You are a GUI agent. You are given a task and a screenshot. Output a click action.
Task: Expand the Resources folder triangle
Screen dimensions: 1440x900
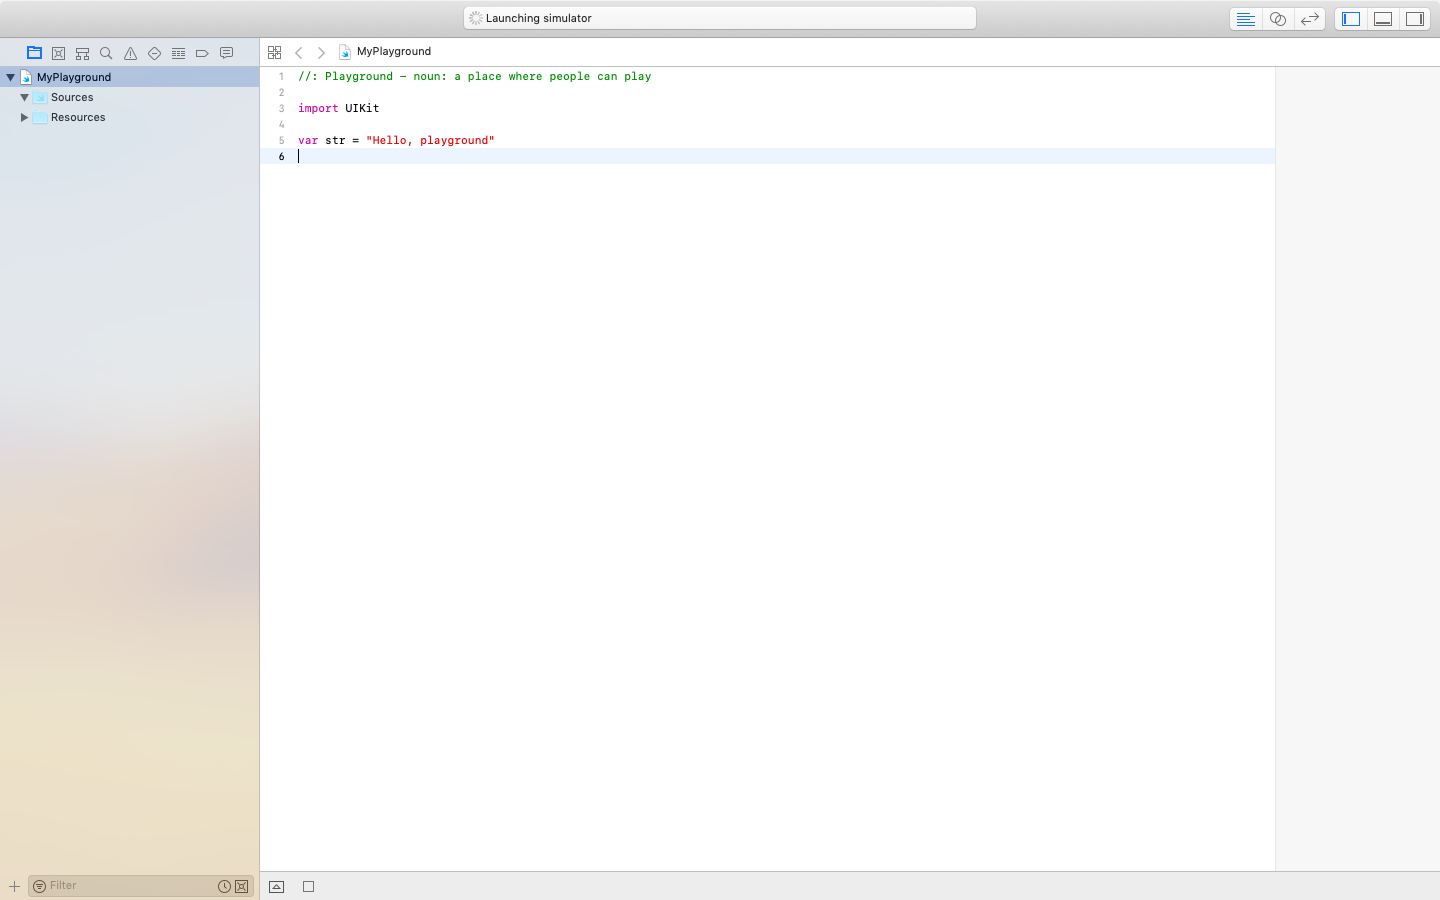[x=25, y=117]
